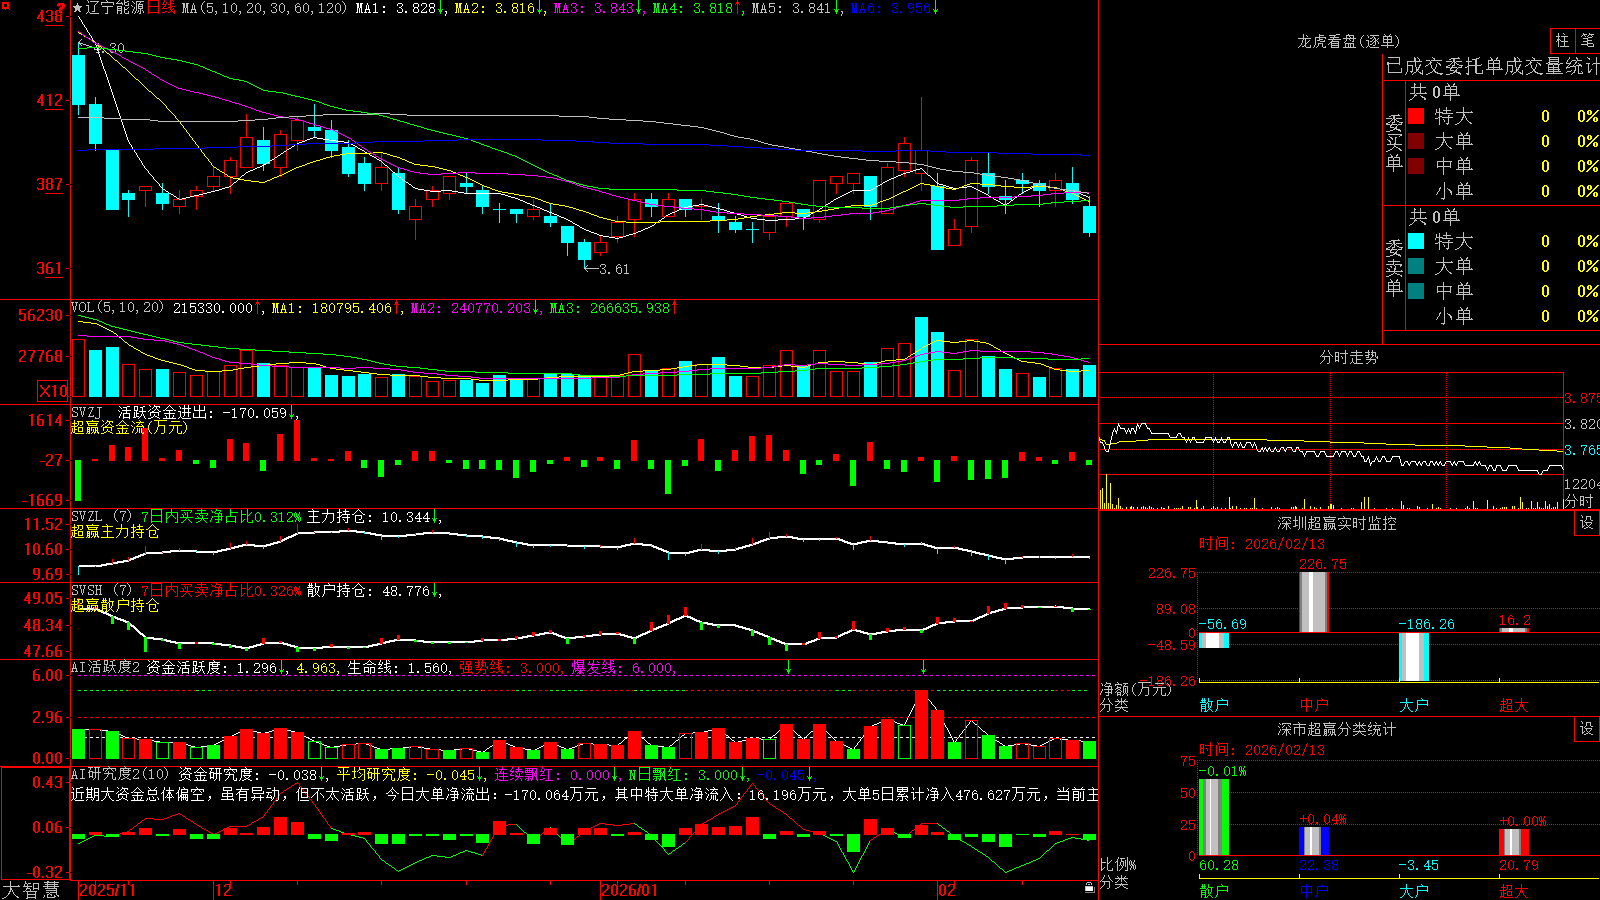Screen dimensions: 1600x900
Task: Click the 438 price axis label
Action: pyautogui.click(x=49, y=16)
